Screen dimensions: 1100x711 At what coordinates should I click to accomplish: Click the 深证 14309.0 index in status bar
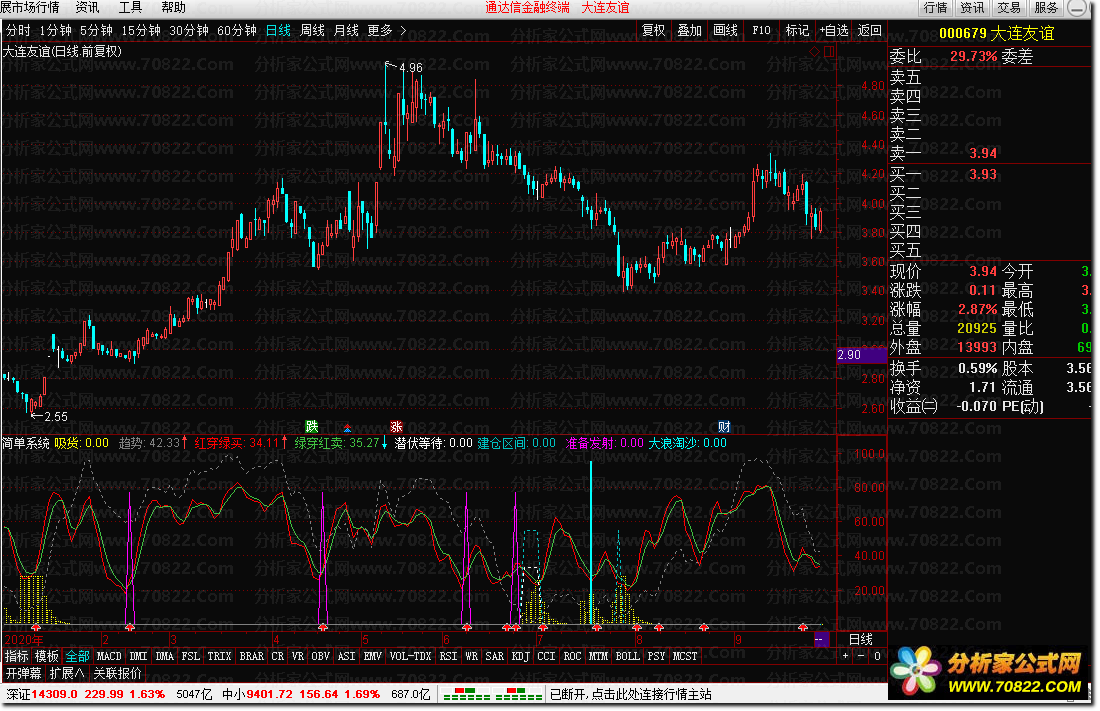click(x=85, y=694)
